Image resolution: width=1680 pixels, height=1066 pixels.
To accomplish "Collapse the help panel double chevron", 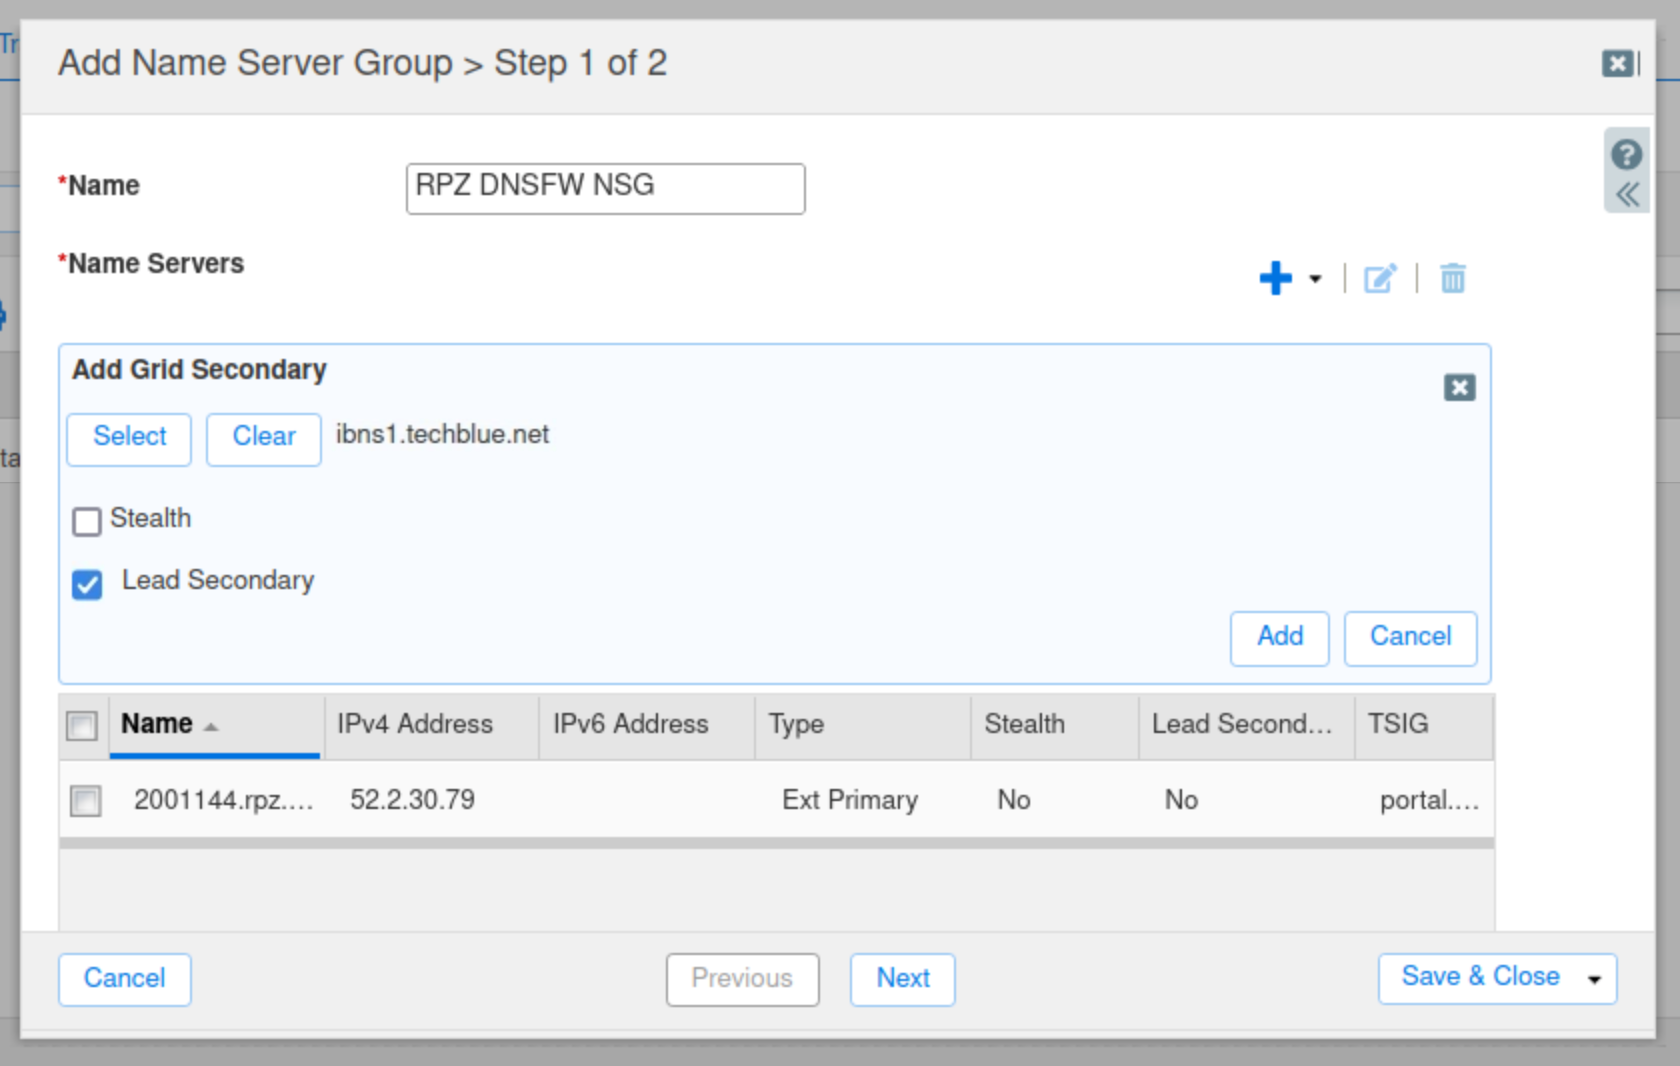I will click(1627, 194).
